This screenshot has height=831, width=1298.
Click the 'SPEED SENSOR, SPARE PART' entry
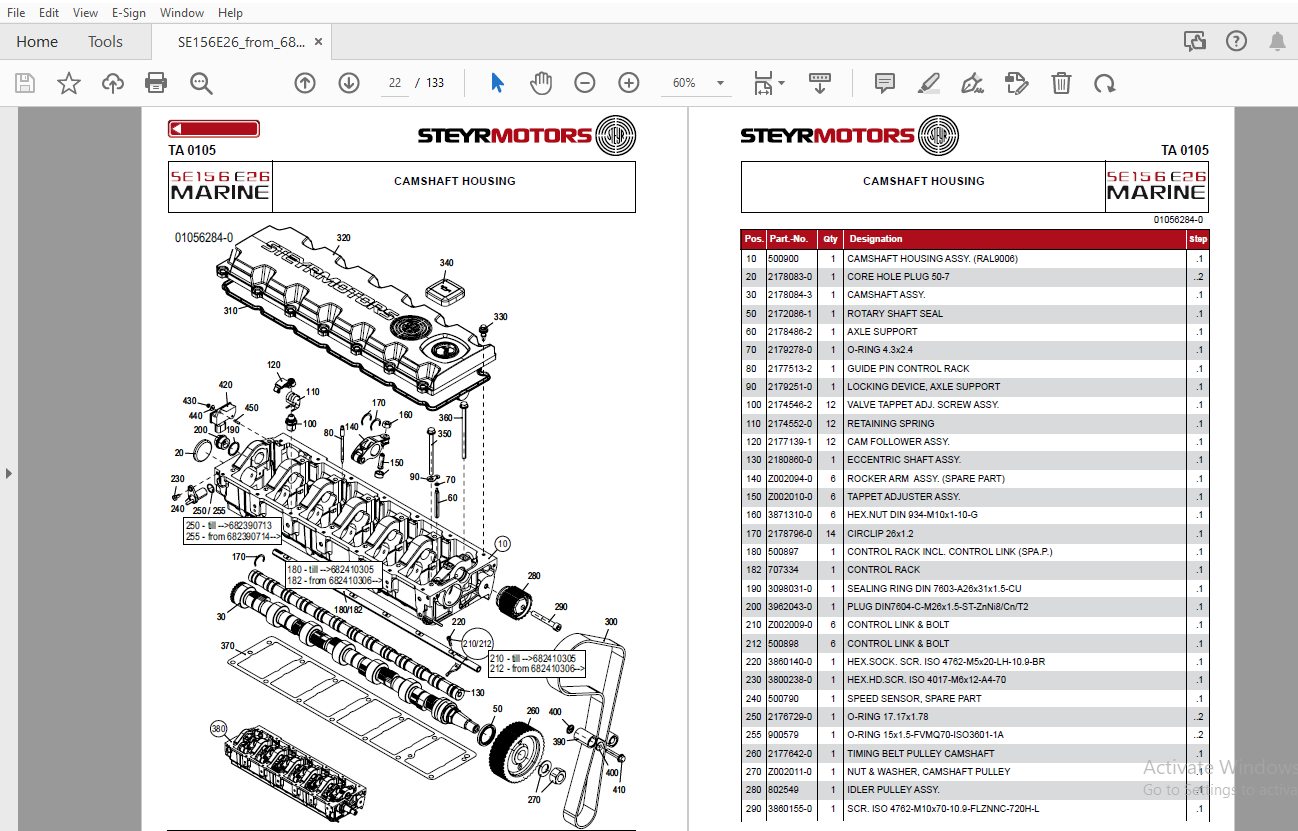(914, 698)
